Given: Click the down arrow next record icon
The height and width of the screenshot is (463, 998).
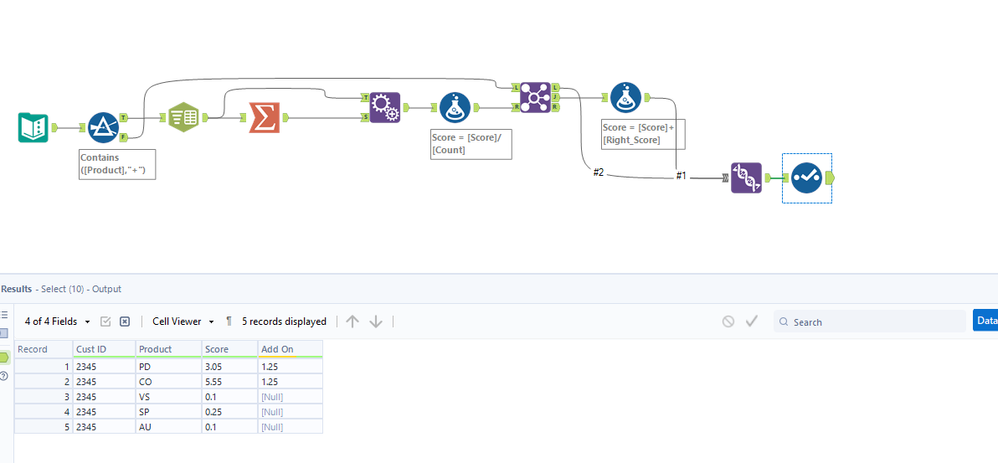Looking at the screenshot, I should [376, 322].
